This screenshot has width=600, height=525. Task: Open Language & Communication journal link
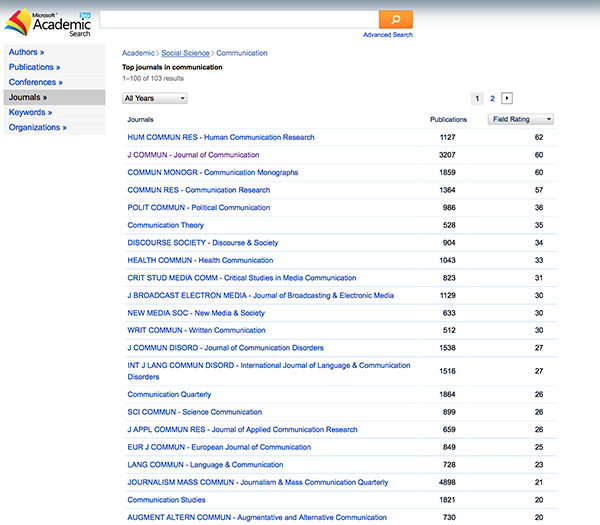click(x=205, y=465)
